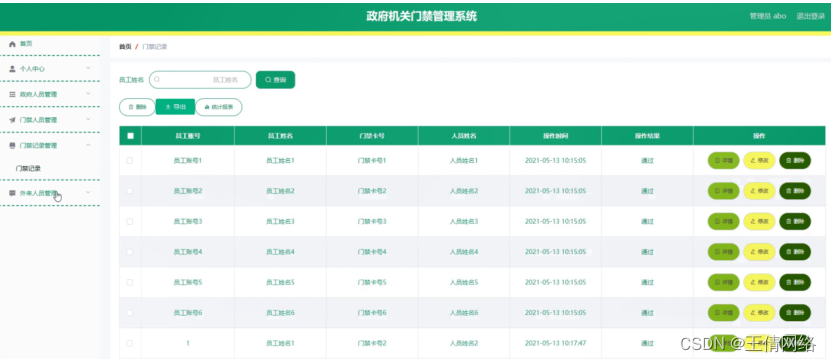Click 删除 for the 员工账号6 row

[x=795, y=313]
